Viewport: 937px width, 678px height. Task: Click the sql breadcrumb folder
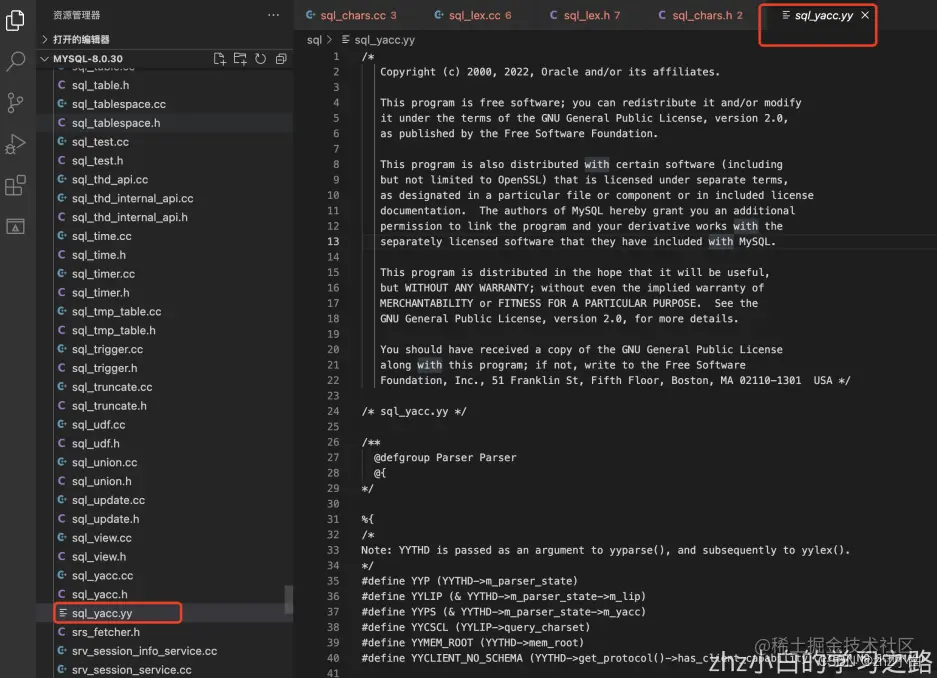tap(314, 40)
